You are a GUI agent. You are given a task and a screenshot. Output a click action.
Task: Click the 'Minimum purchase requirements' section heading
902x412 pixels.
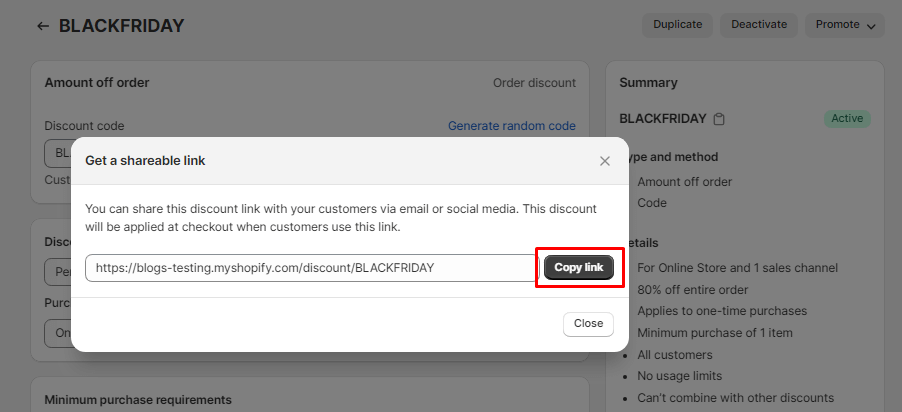click(138, 400)
